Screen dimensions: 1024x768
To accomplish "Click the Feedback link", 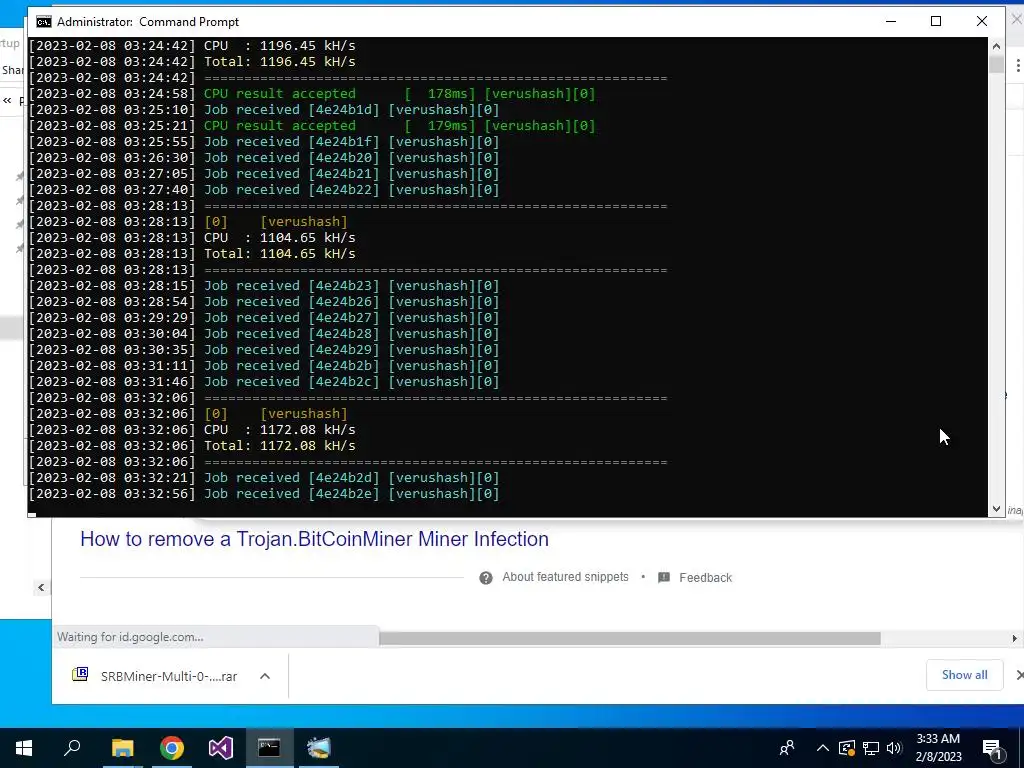I will (x=705, y=578).
